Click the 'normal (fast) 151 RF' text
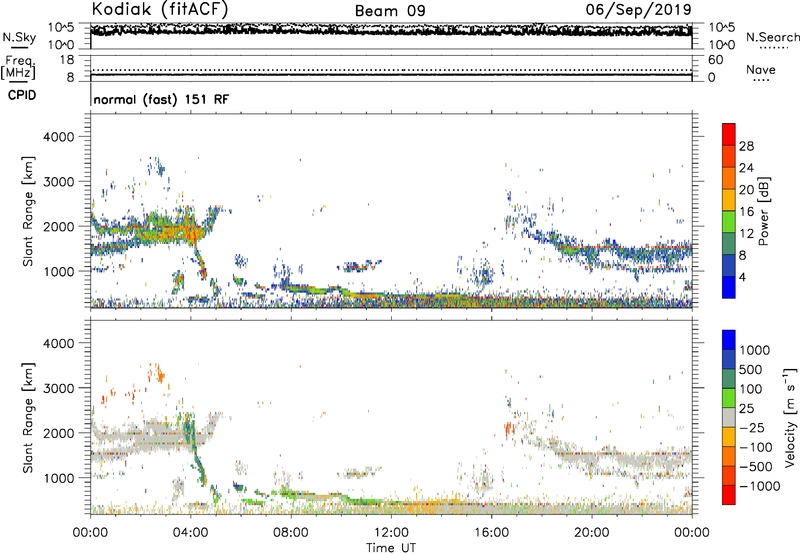This screenshot has height=554, width=800. point(161,99)
